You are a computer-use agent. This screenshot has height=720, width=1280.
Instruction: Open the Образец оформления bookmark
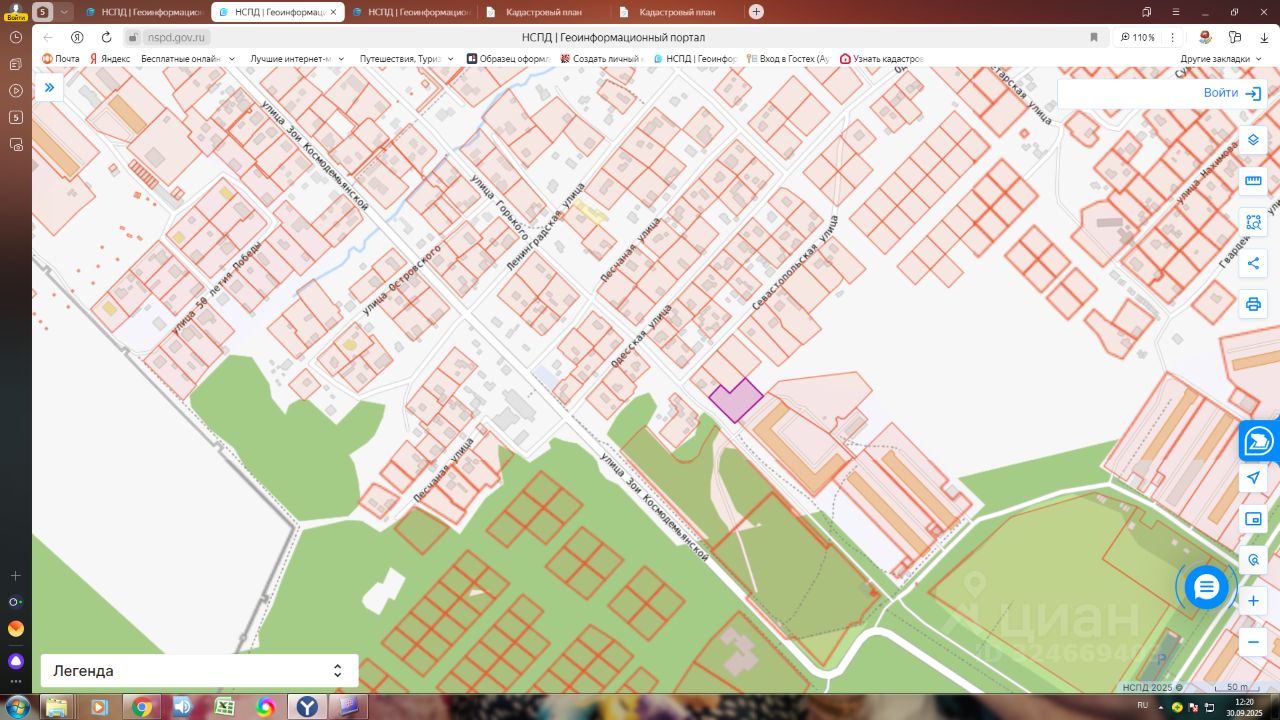(509, 59)
